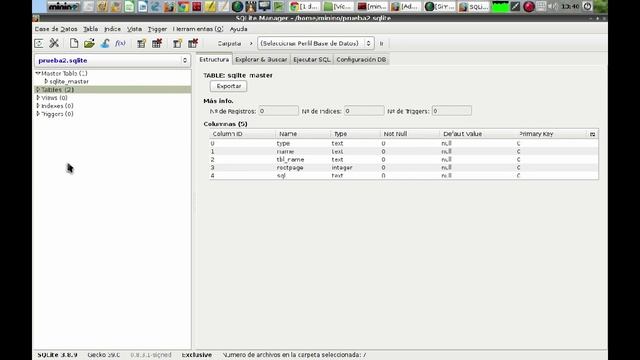Image resolution: width=640 pixels, height=360 pixels.
Task: Expand the sqlite_master tree node arrow
Action: click(46, 81)
